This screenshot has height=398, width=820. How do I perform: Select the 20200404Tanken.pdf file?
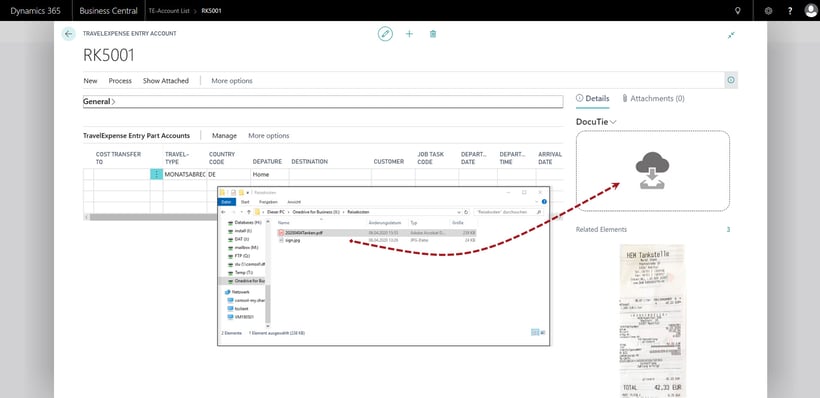pos(378,233)
